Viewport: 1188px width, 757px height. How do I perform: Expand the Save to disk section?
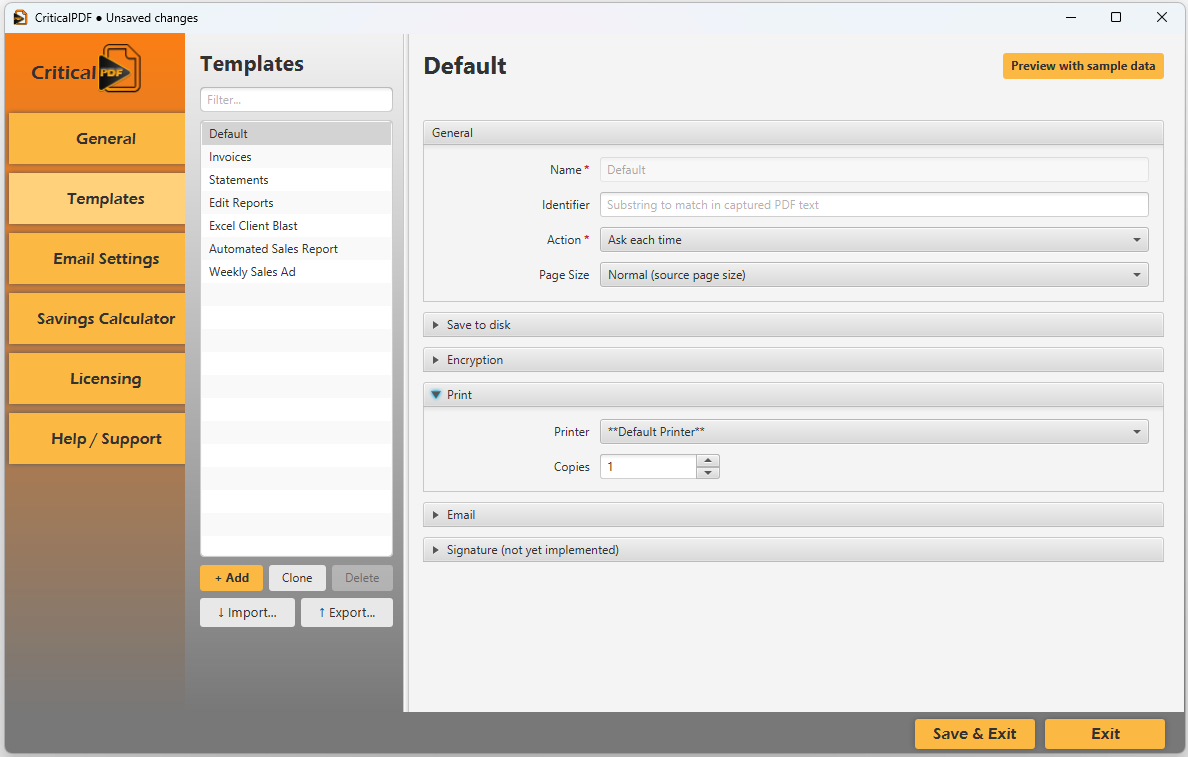(793, 324)
